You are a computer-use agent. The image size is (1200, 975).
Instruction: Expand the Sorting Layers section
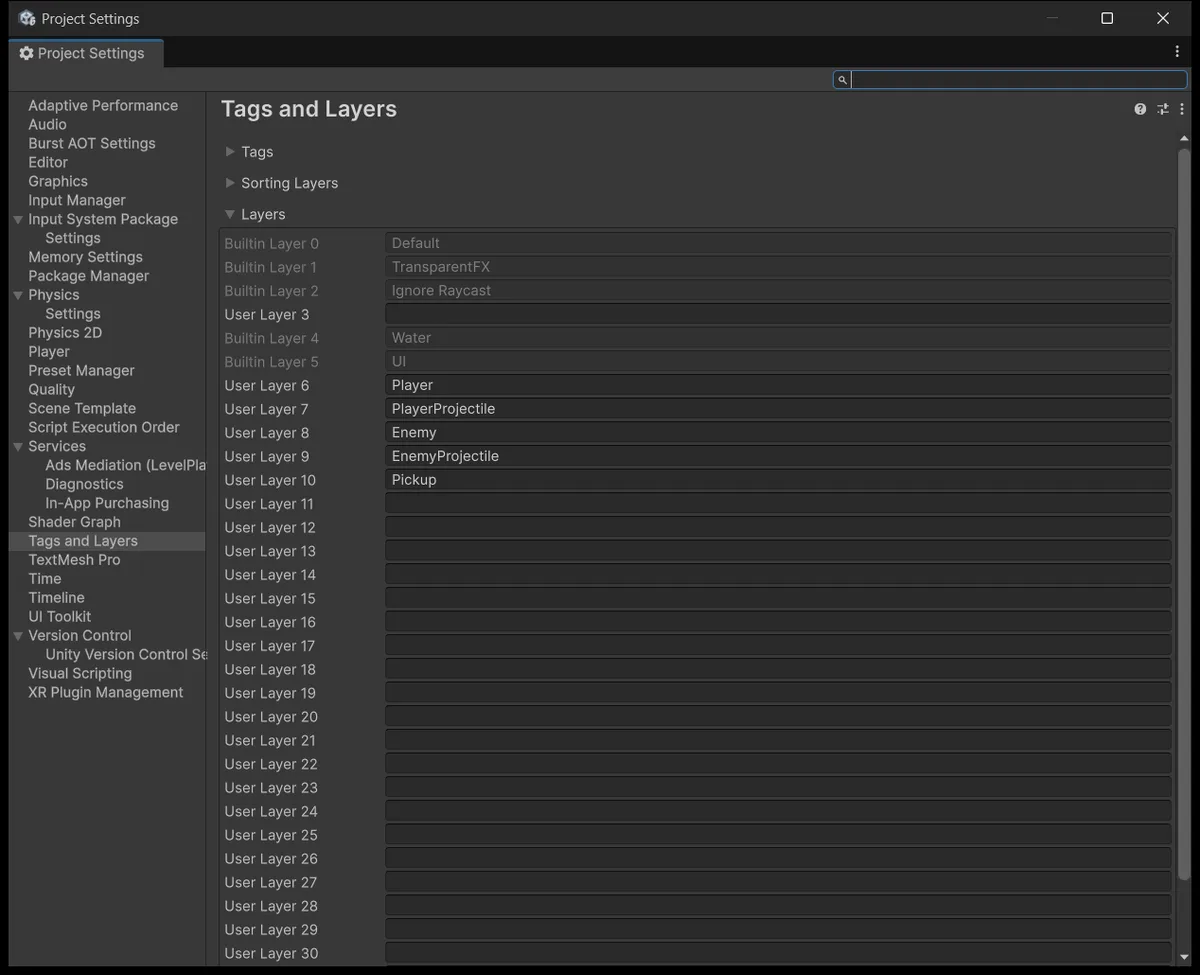(230, 183)
